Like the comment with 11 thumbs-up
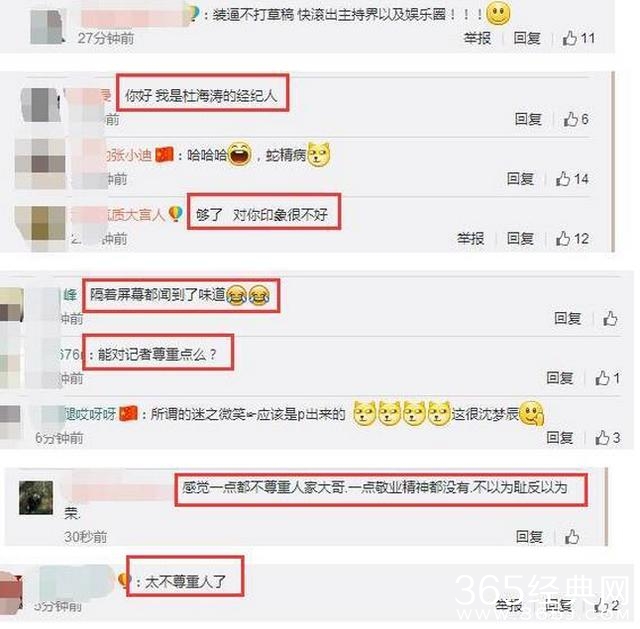The height and width of the screenshot is (629, 640). click(578, 38)
